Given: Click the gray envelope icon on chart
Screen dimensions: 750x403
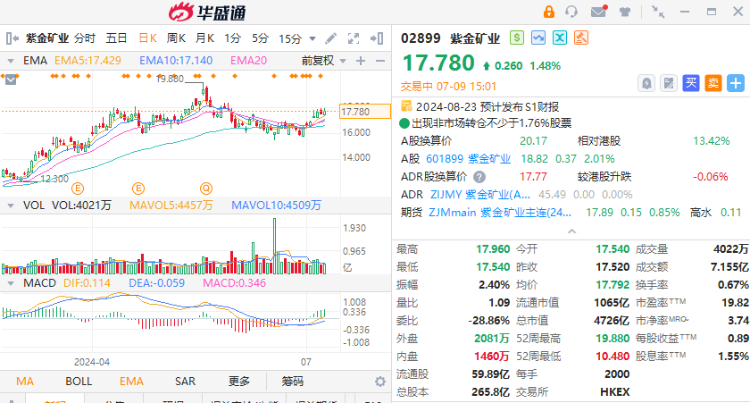Looking at the screenshot, I should click(11, 80).
